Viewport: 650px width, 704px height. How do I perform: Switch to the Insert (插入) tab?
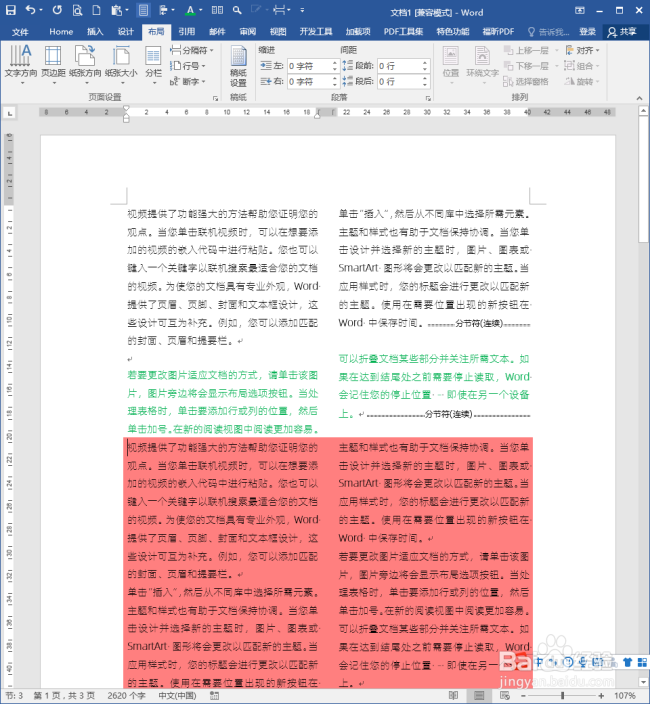(95, 32)
